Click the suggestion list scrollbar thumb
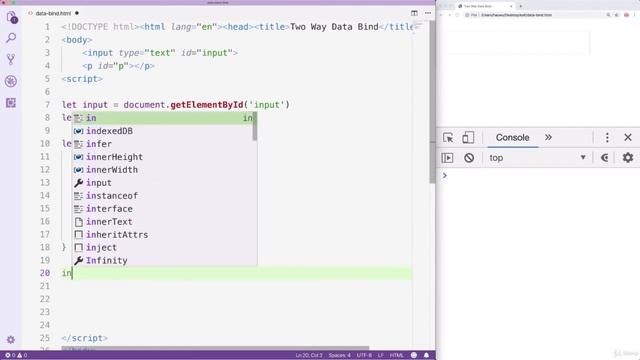Image resolution: width=640 pixels, height=360 pixels. pyautogui.click(x=255, y=127)
